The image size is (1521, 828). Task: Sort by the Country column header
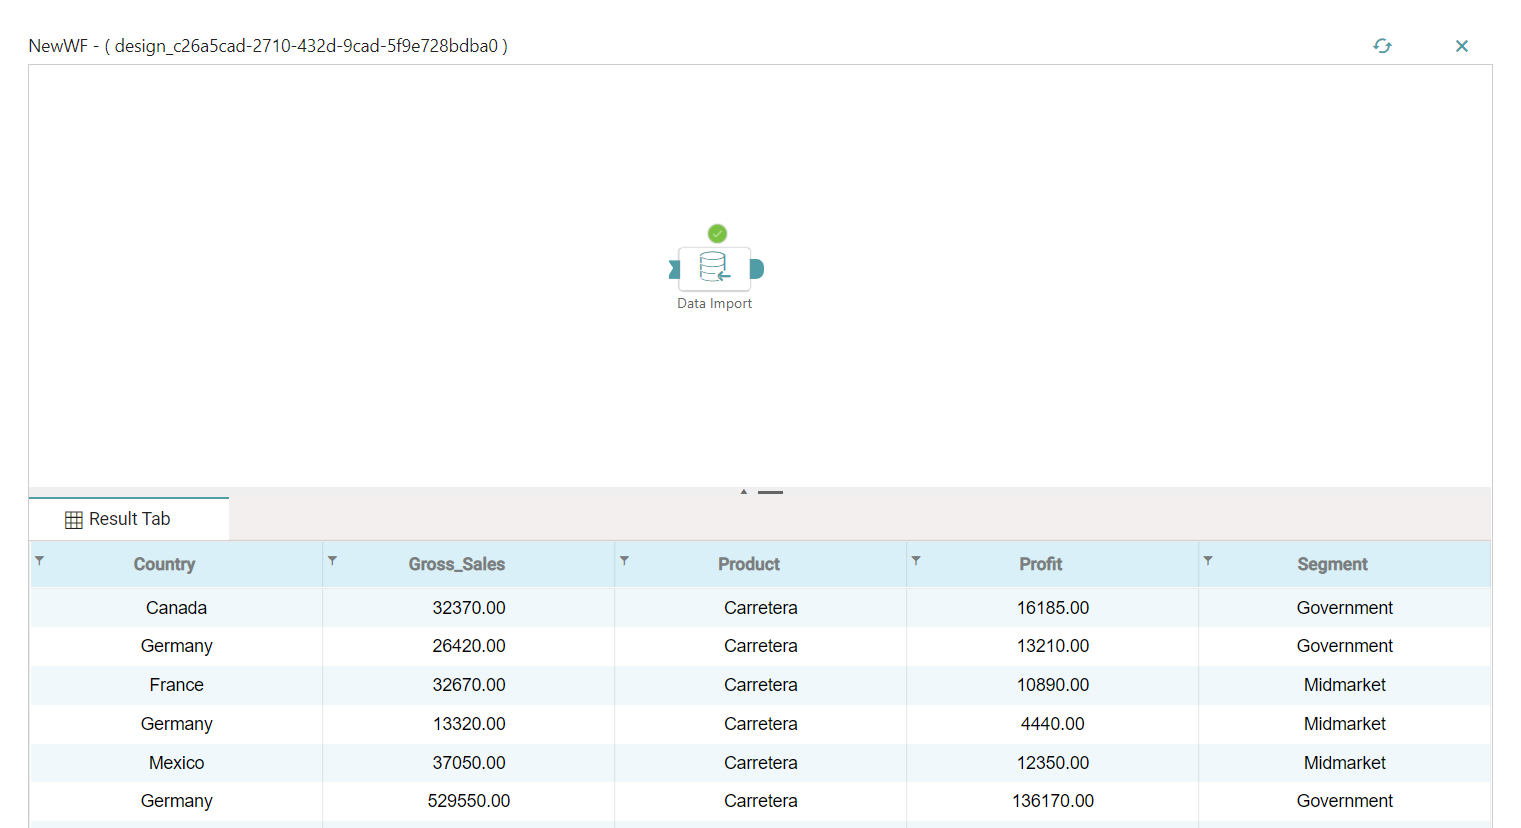pos(165,564)
